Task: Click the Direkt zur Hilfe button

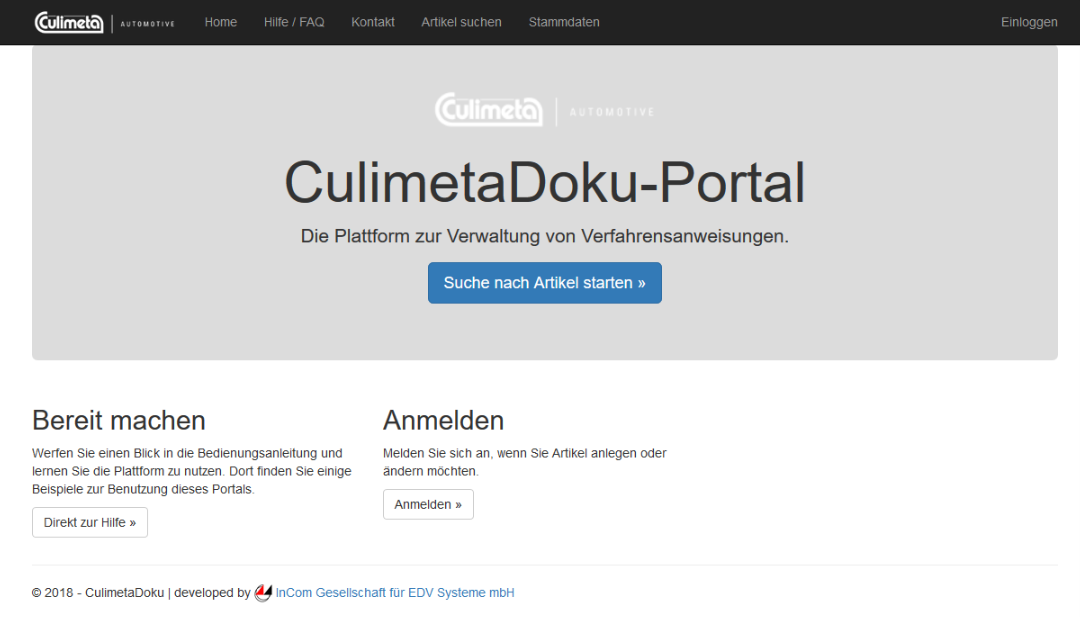Action: pos(90,522)
